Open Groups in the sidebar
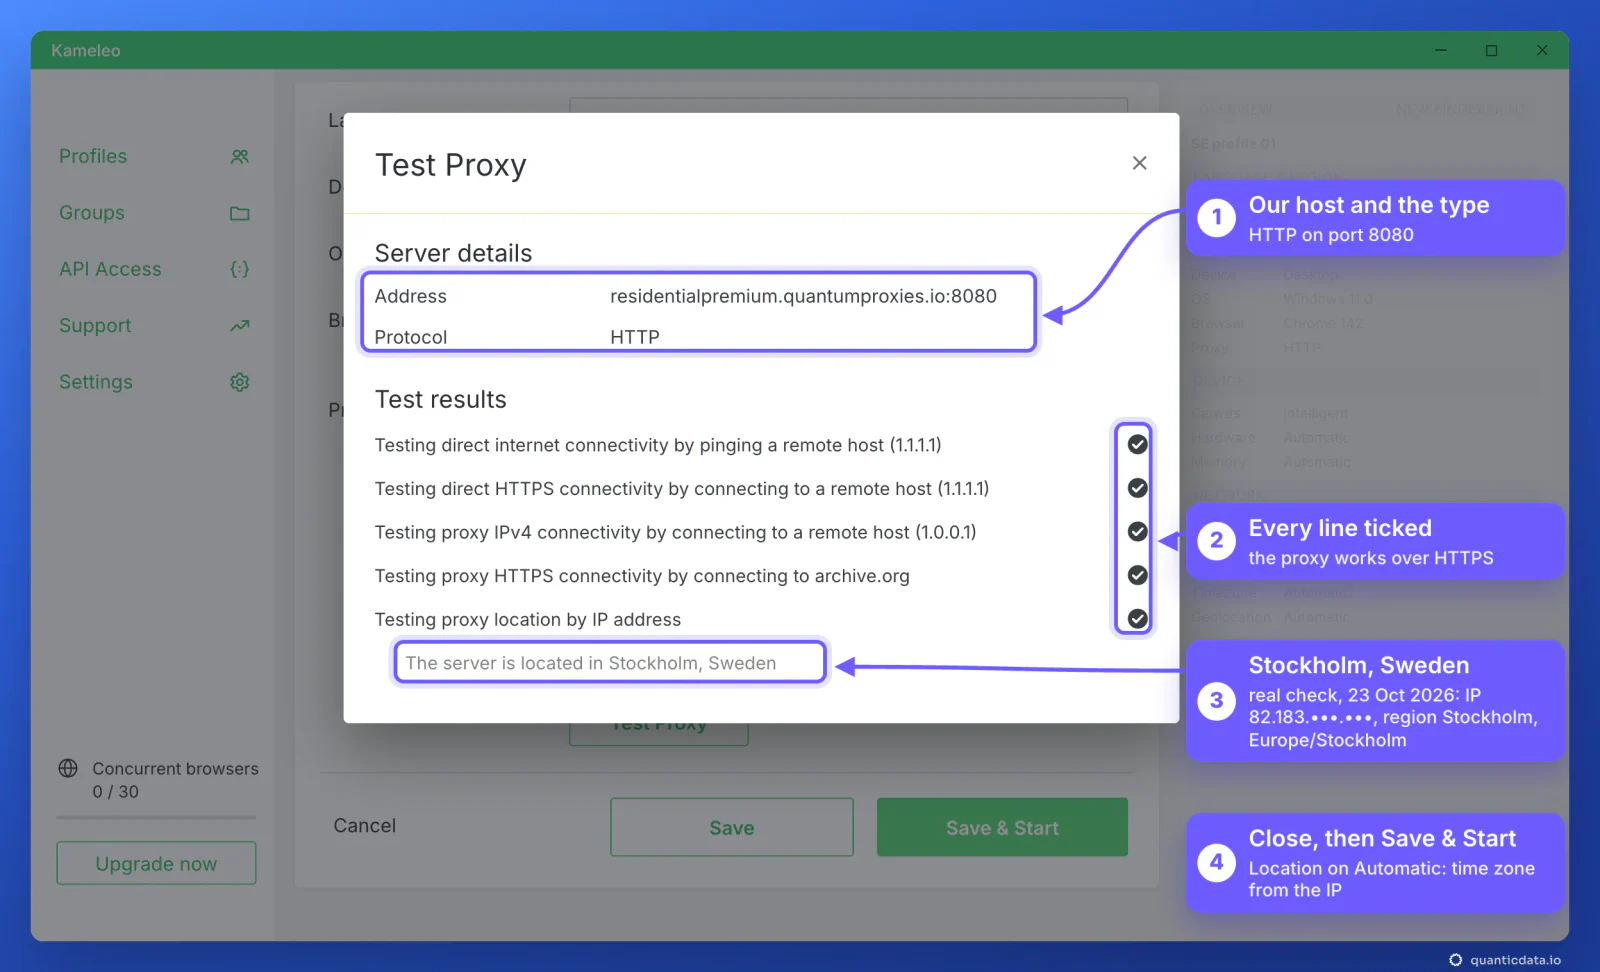 pyautogui.click(x=92, y=213)
